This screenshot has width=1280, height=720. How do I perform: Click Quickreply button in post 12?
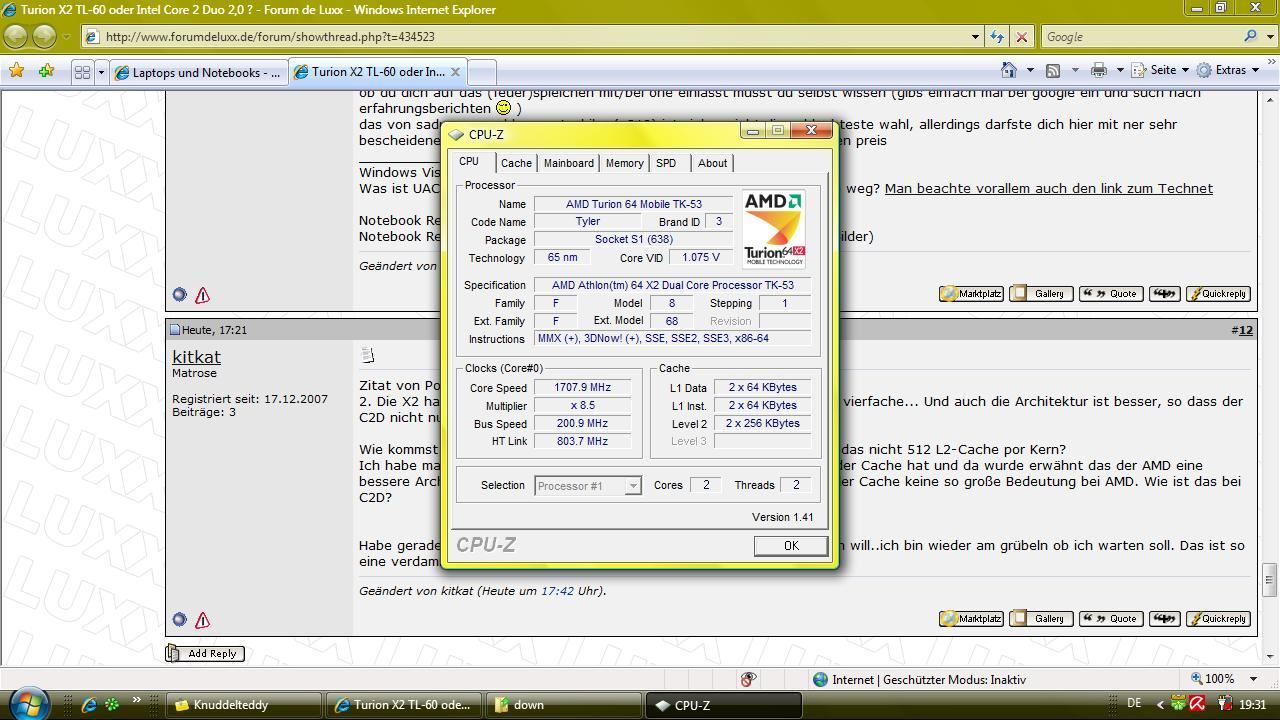tap(1217, 619)
